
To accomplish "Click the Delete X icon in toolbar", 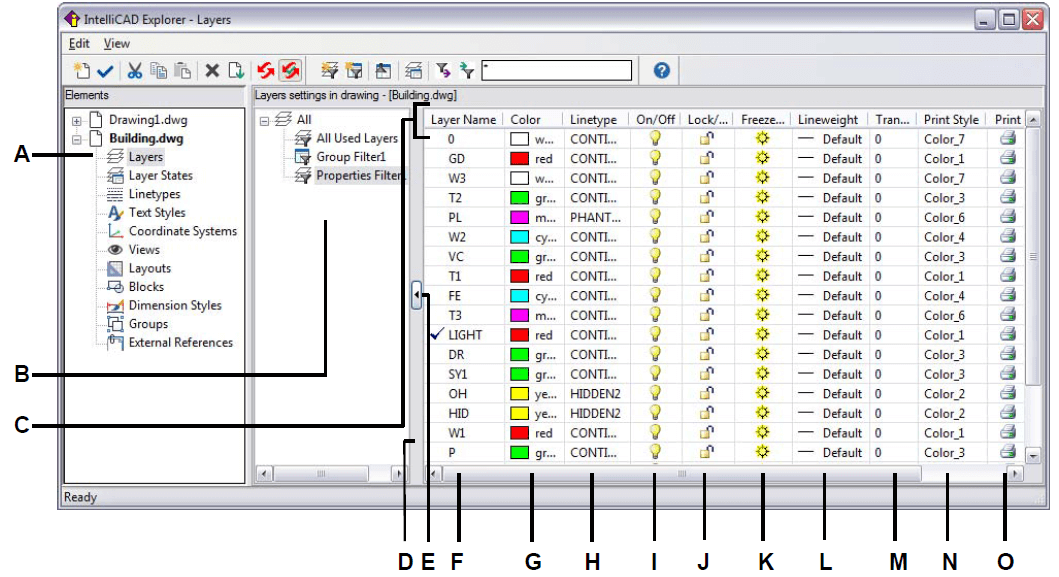I will pyautogui.click(x=212, y=70).
